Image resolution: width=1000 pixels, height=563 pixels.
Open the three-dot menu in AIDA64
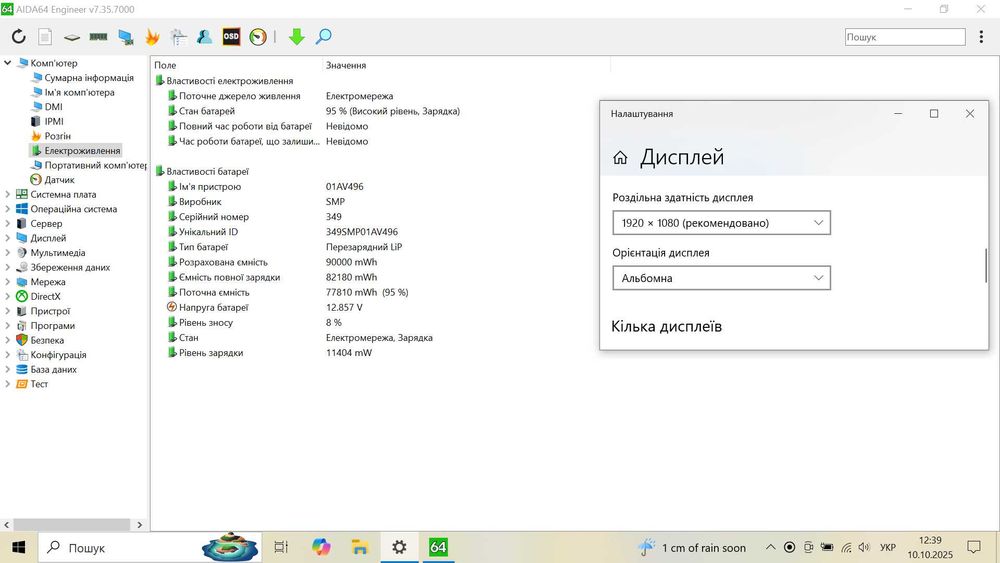pyautogui.click(x=981, y=37)
